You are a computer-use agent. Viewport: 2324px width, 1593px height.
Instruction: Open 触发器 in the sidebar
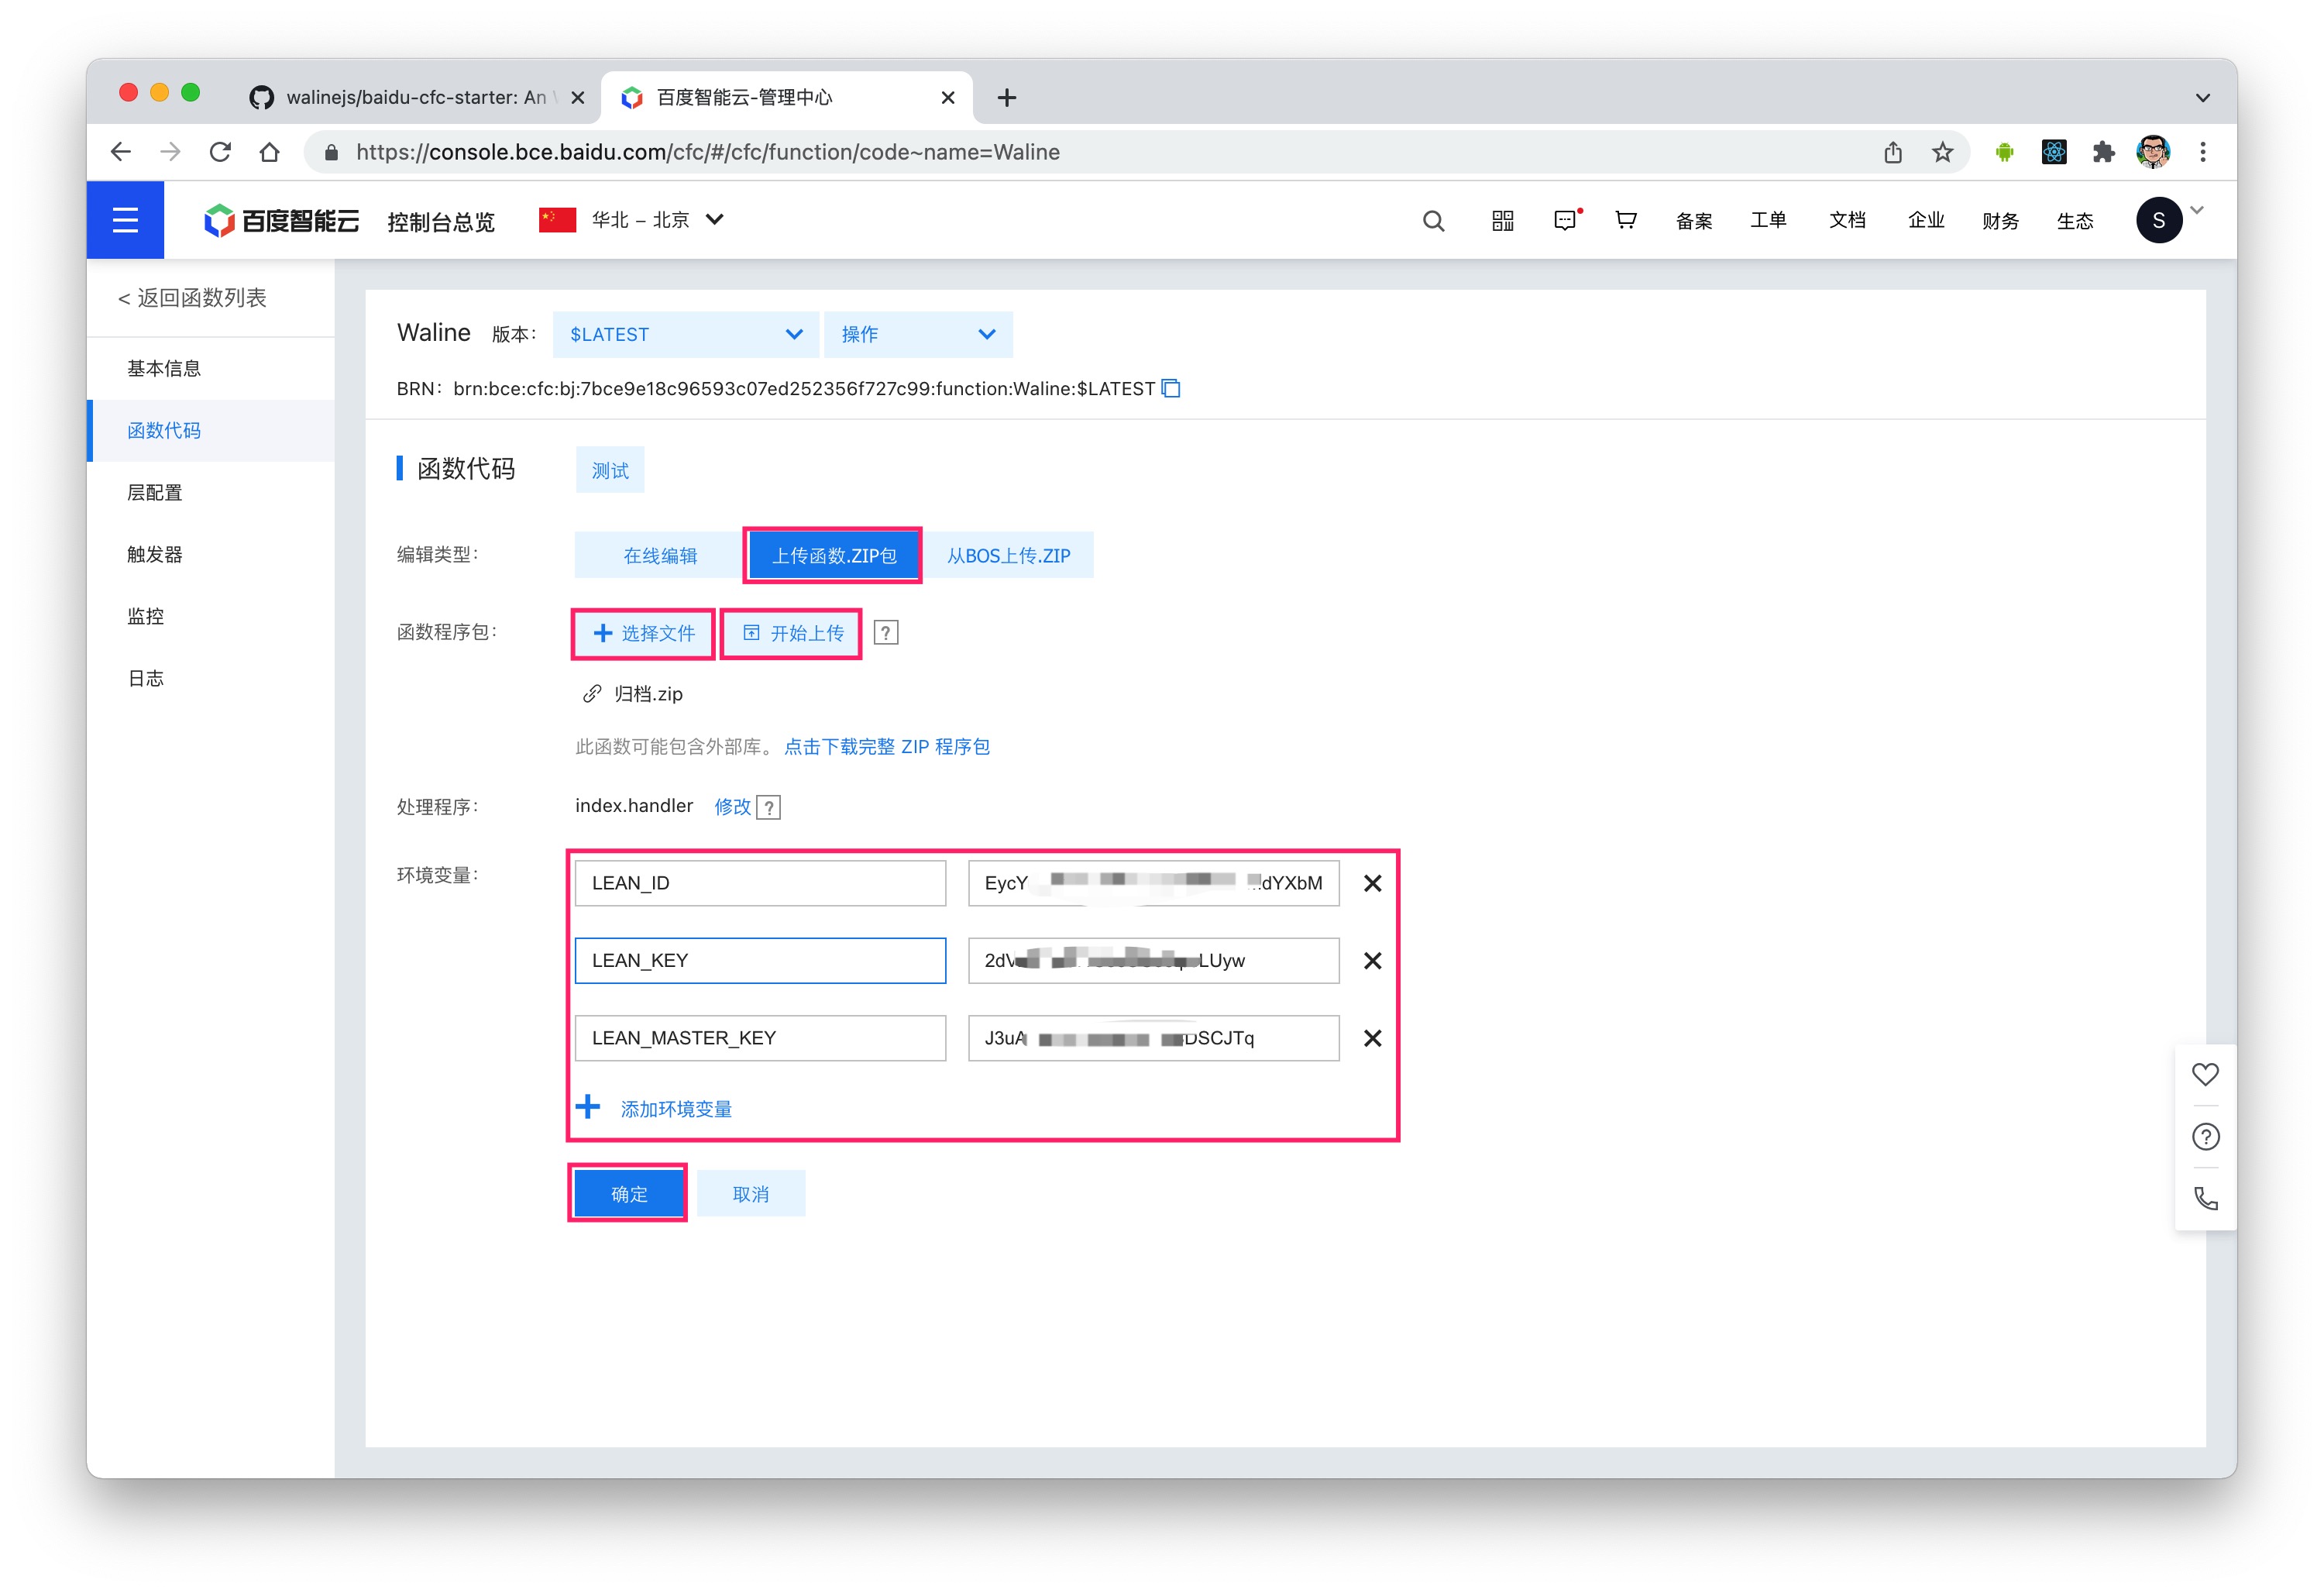(x=155, y=554)
